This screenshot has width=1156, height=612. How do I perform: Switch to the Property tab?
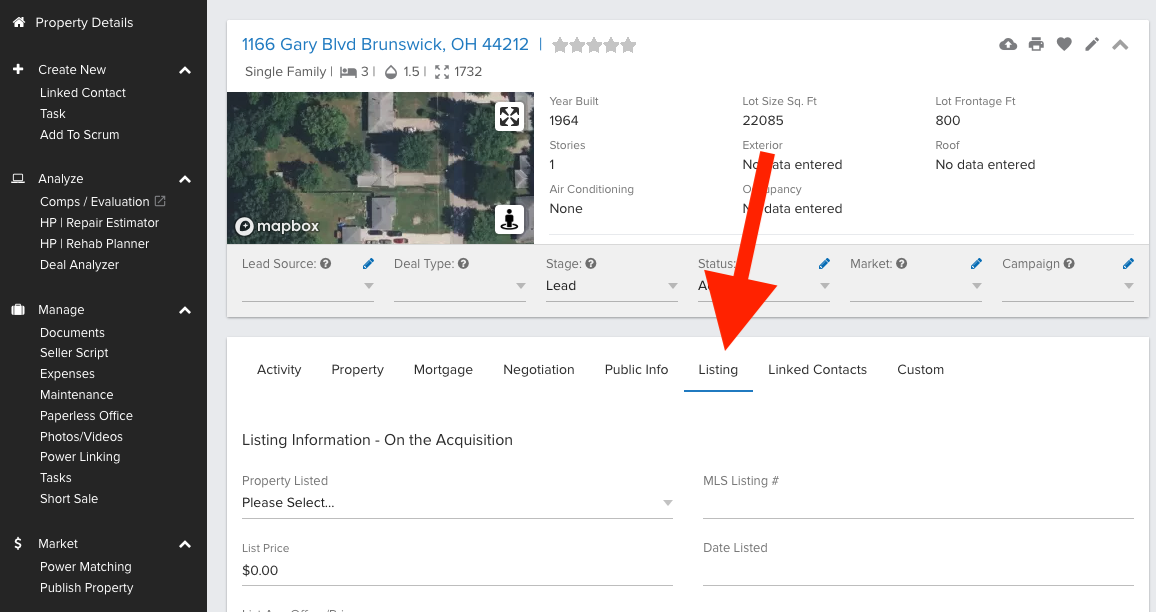click(x=358, y=369)
